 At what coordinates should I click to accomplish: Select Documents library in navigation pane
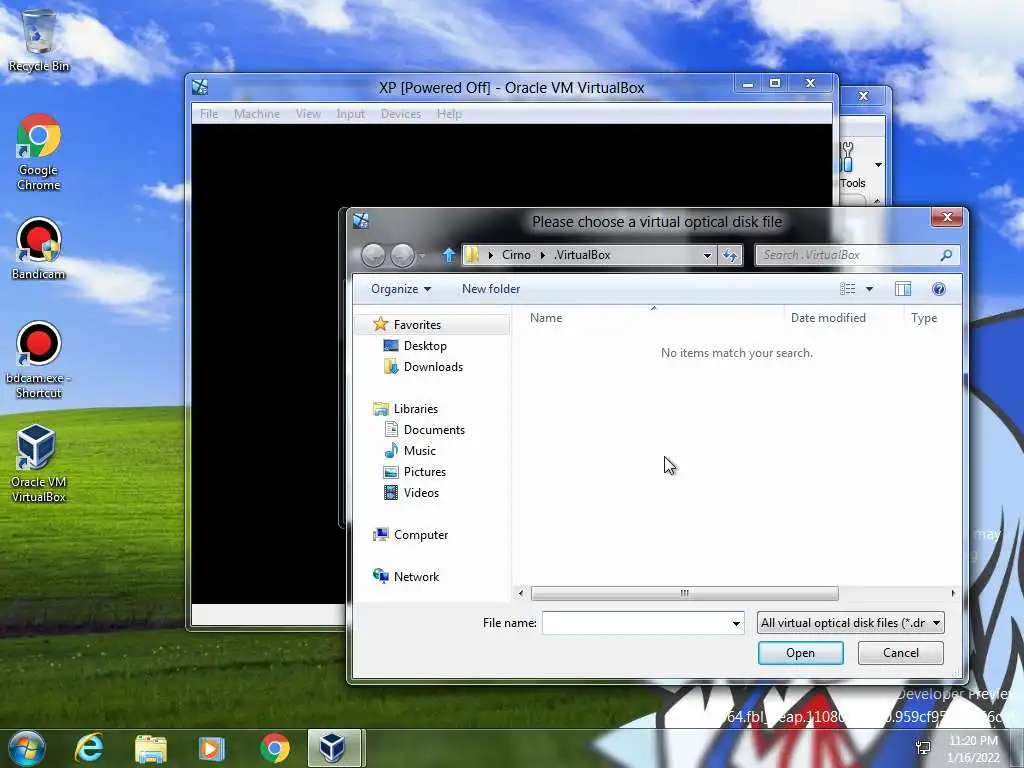[x=434, y=430]
